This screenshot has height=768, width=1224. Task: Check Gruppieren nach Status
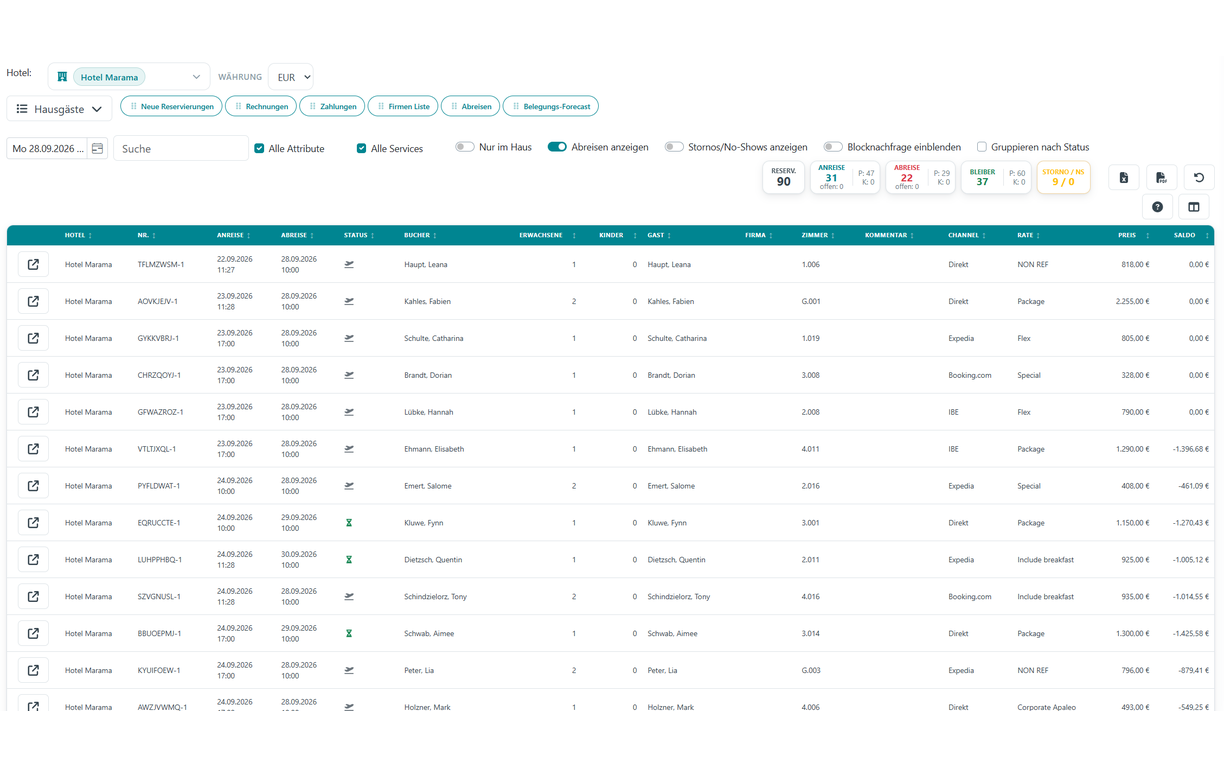point(981,147)
